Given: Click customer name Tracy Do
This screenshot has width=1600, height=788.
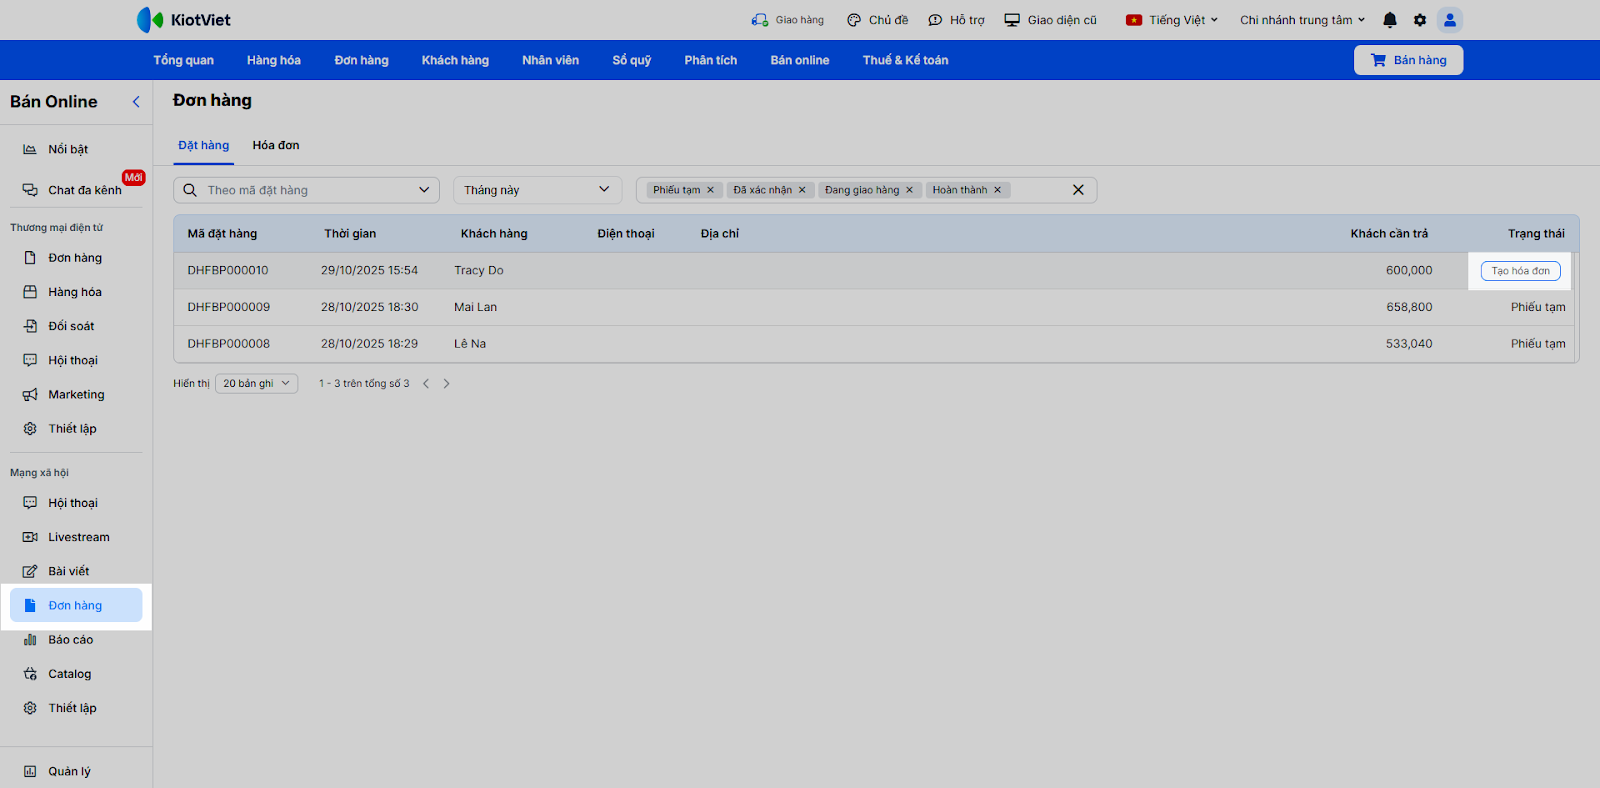Looking at the screenshot, I should coord(479,271).
